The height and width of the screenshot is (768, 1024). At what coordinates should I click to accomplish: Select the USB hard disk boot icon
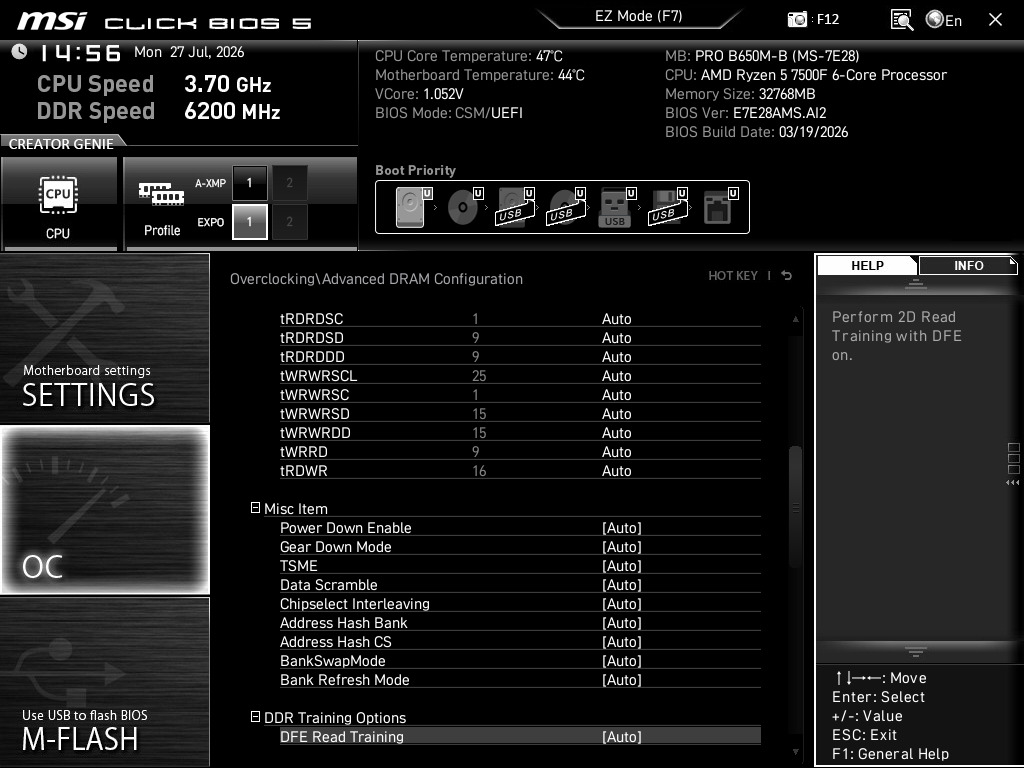pos(516,207)
